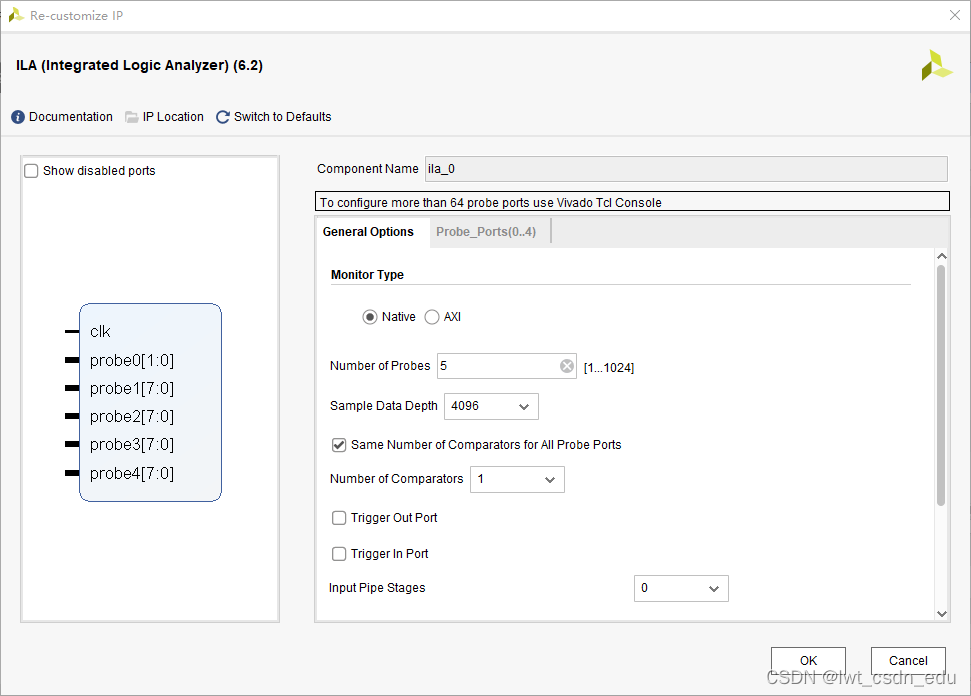
Task: Close the Re-customize IP dialog
Action: click(x=955, y=15)
